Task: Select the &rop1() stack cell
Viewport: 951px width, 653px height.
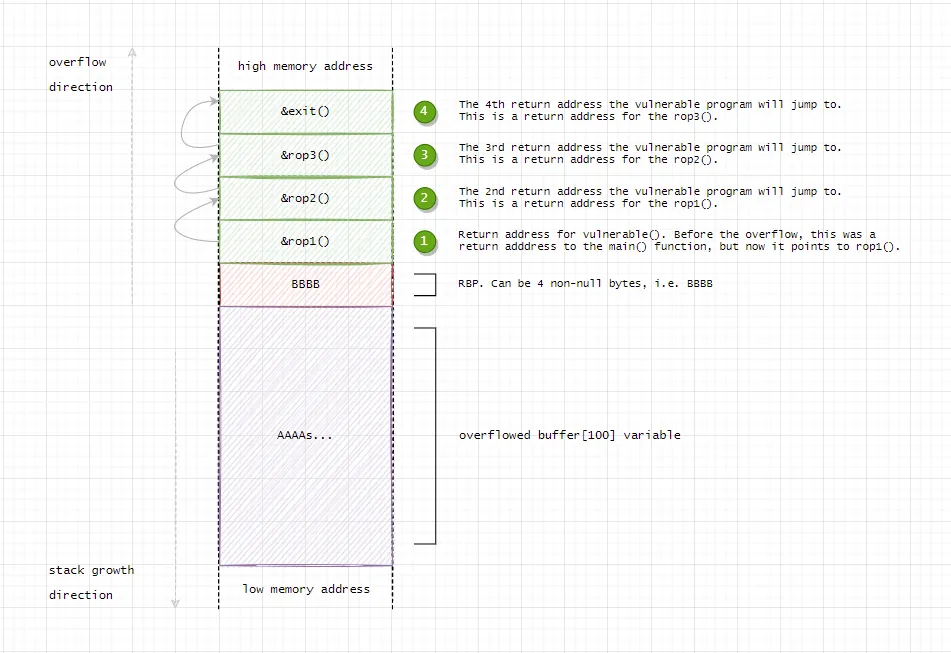Action: [x=305, y=241]
